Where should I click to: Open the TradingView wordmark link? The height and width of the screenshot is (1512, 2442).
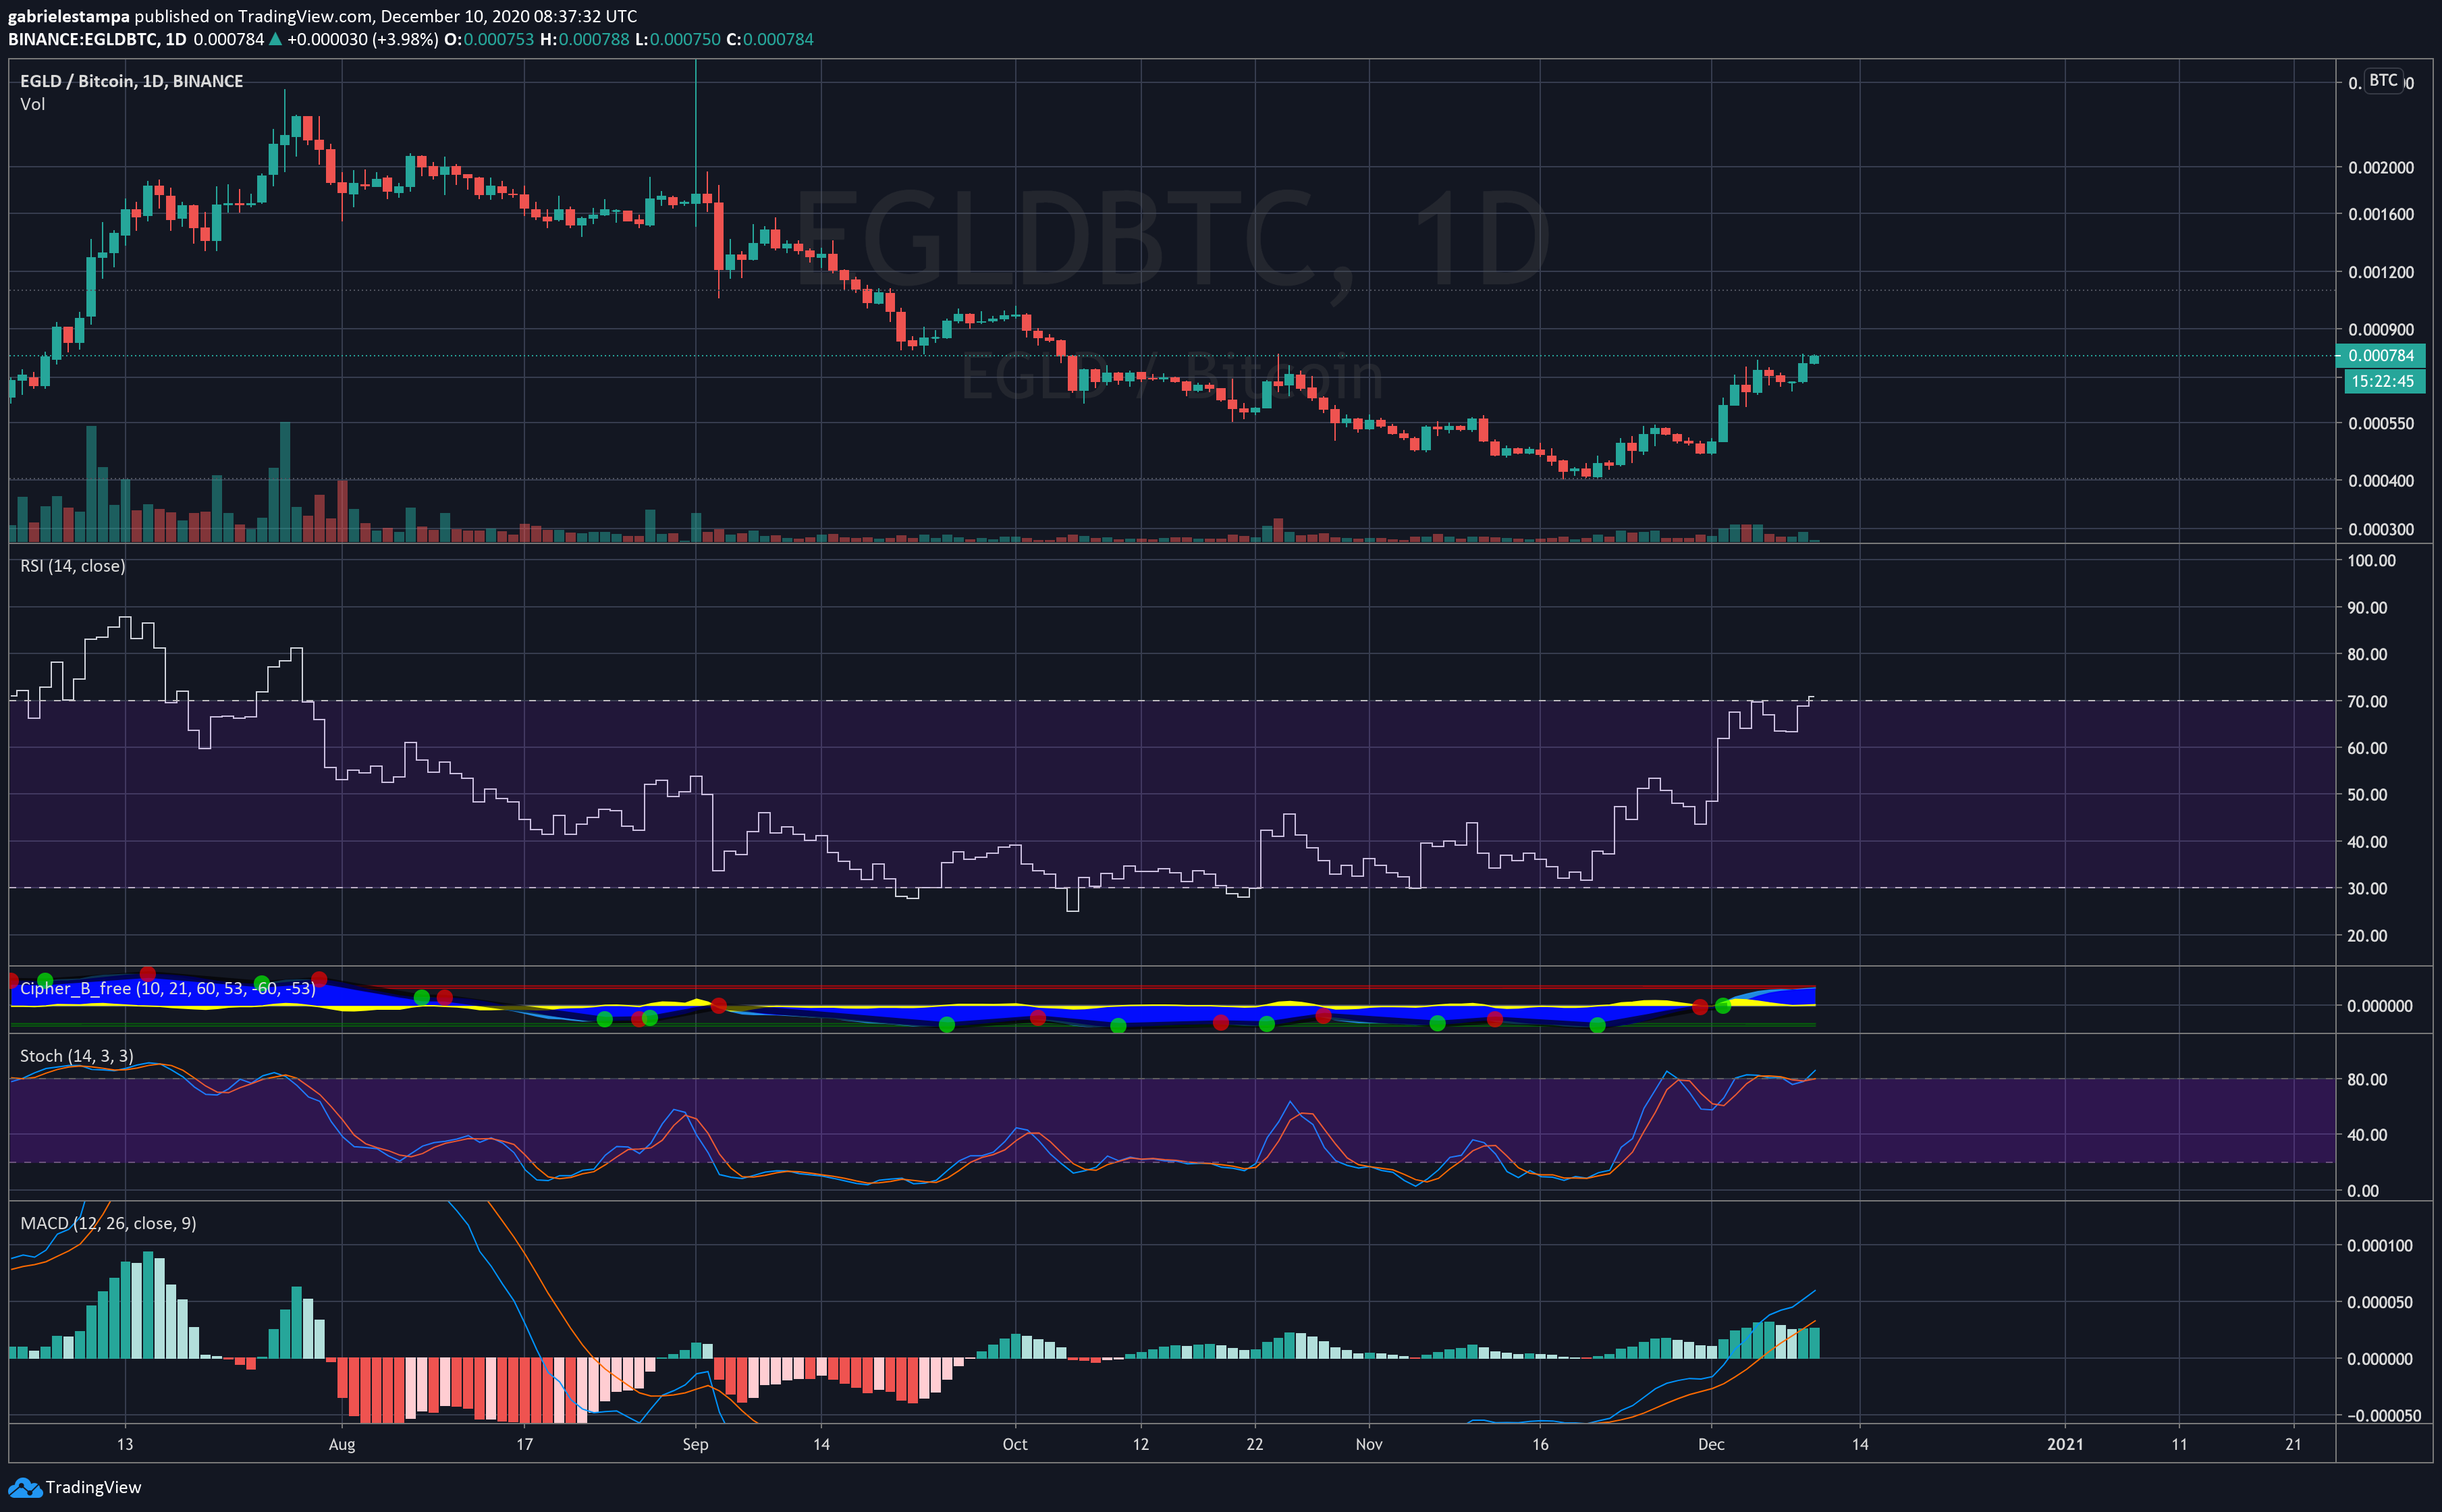[x=93, y=1487]
